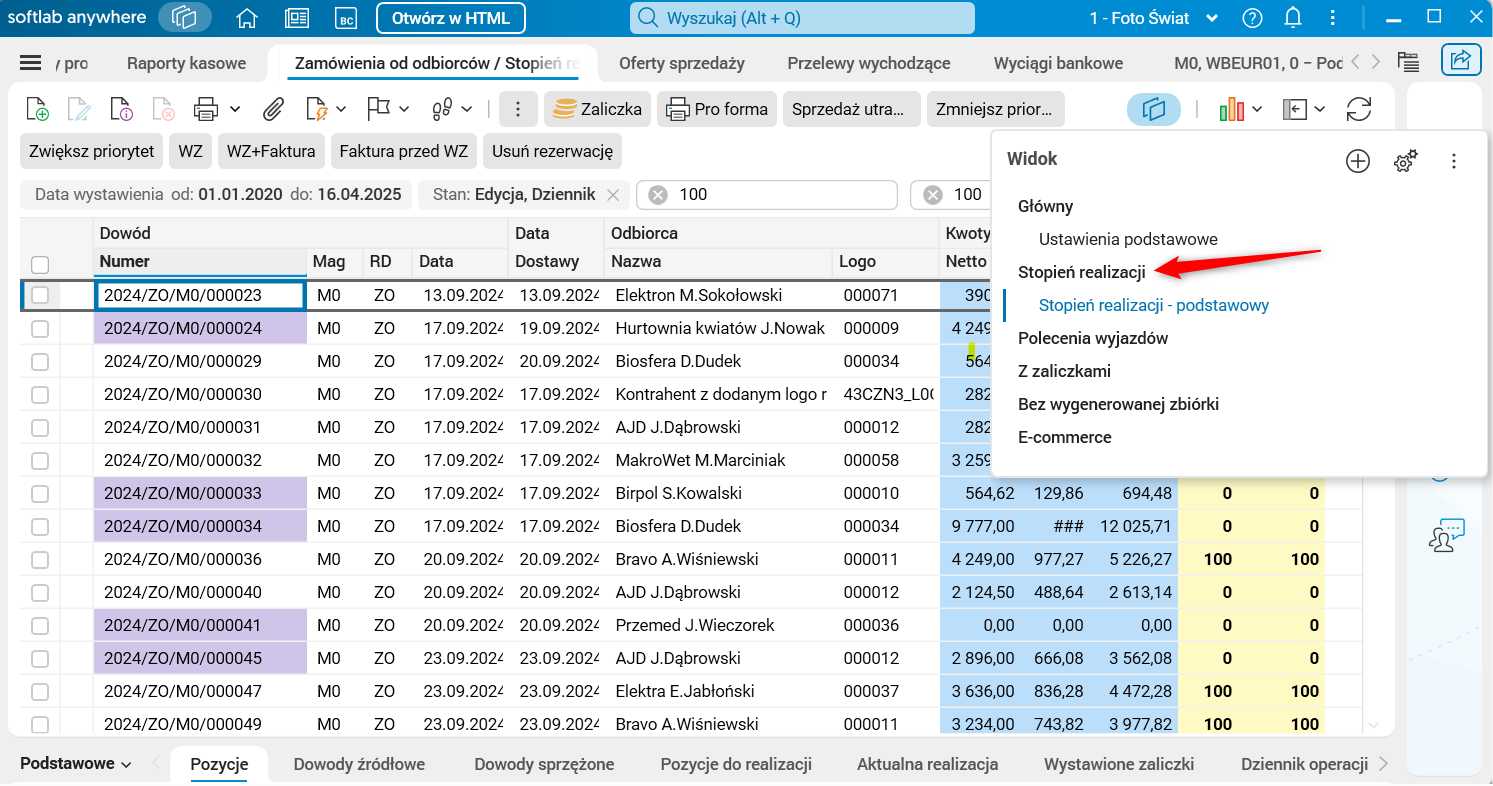Expand the print options dropdown arrow
This screenshot has height=786, width=1493.
coord(235,109)
